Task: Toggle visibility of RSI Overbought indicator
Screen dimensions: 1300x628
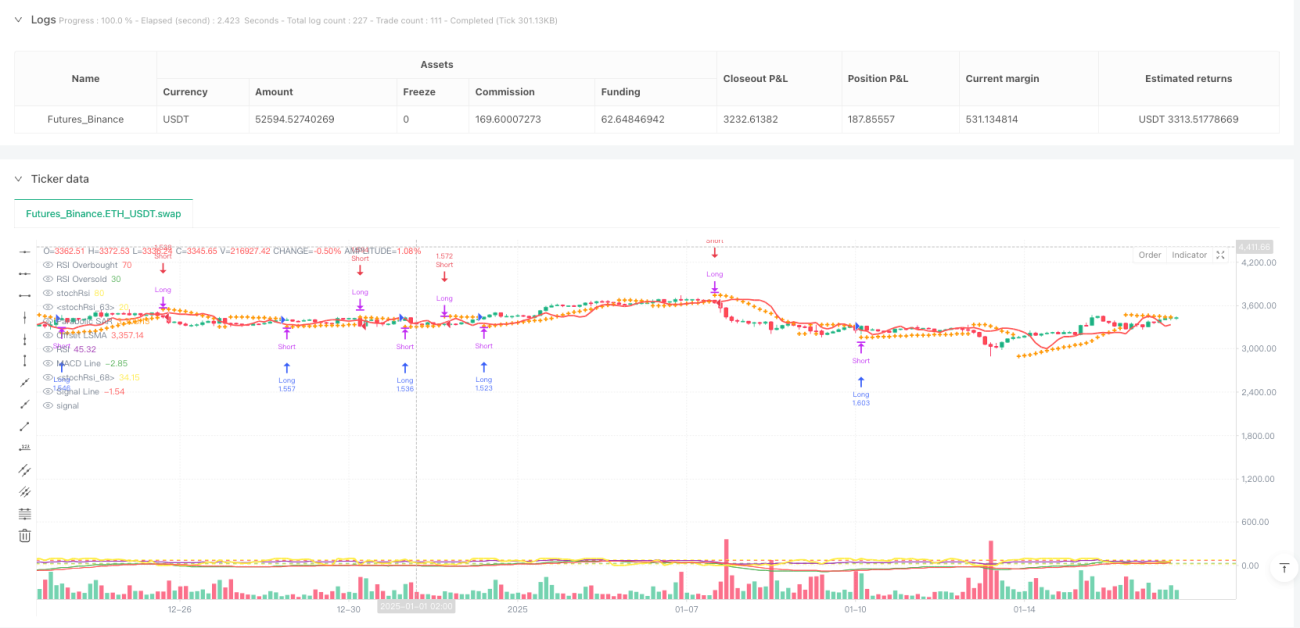Action: (x=47, y=265)
